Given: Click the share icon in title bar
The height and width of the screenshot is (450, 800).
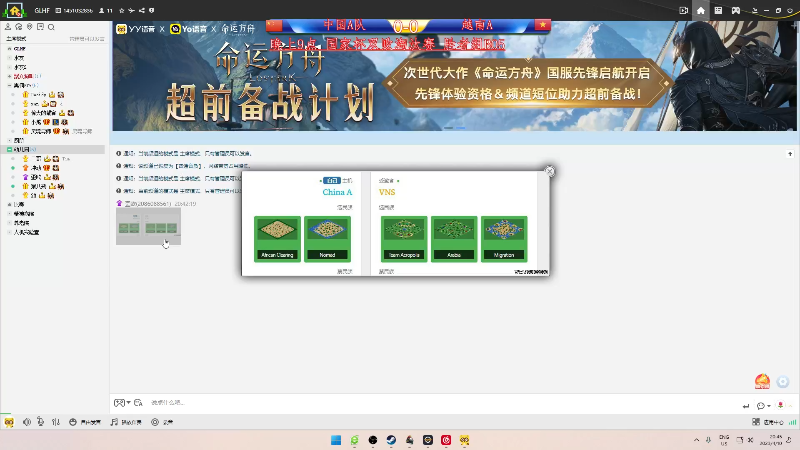Looking at the screenshot, I should 142,10.
